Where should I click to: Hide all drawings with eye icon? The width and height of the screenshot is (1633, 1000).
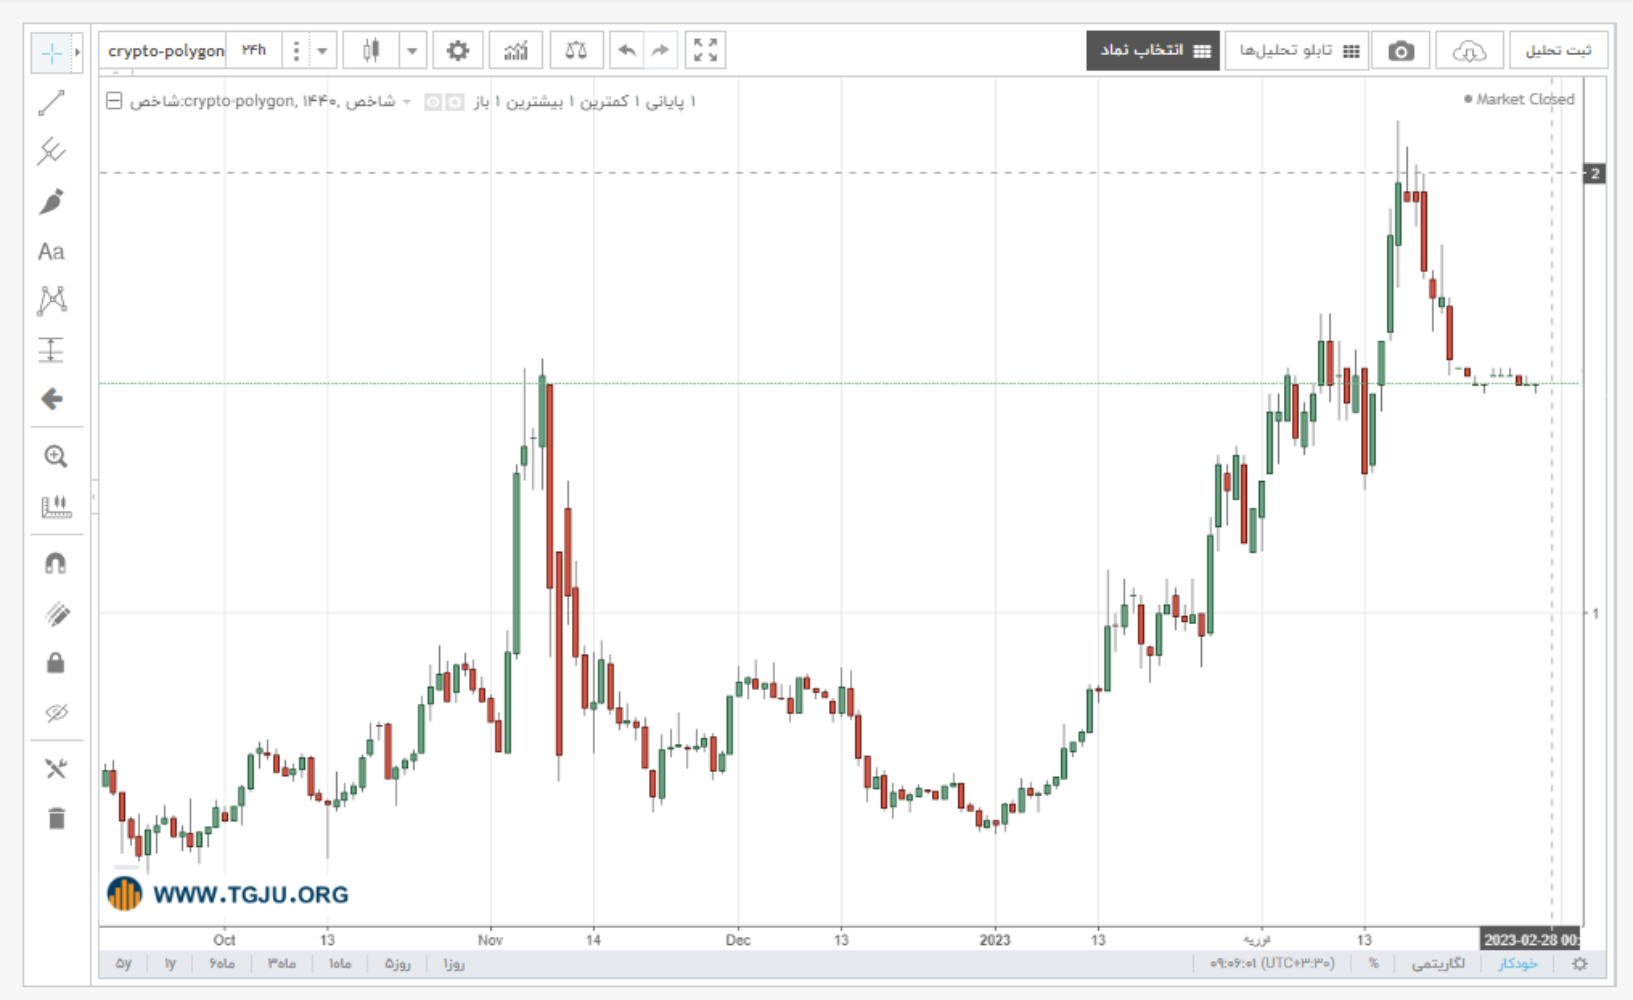coord(56,713)
